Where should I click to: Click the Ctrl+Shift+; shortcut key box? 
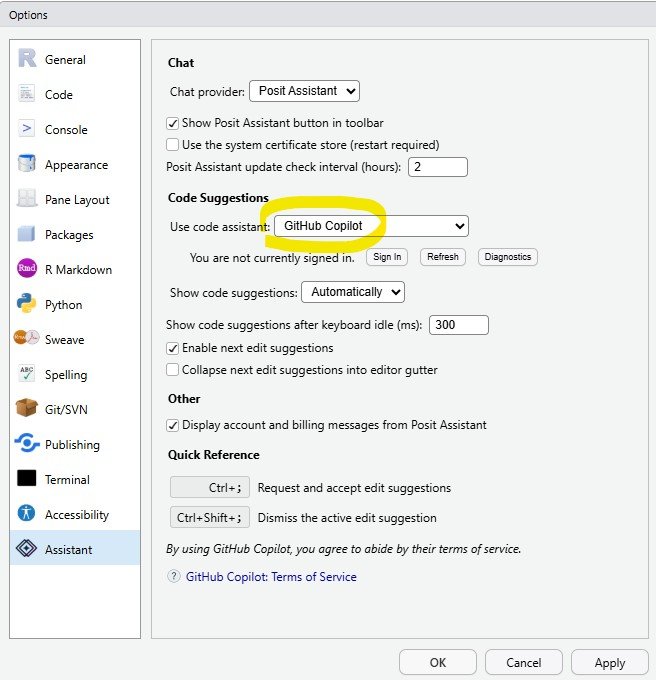[210, 517]
